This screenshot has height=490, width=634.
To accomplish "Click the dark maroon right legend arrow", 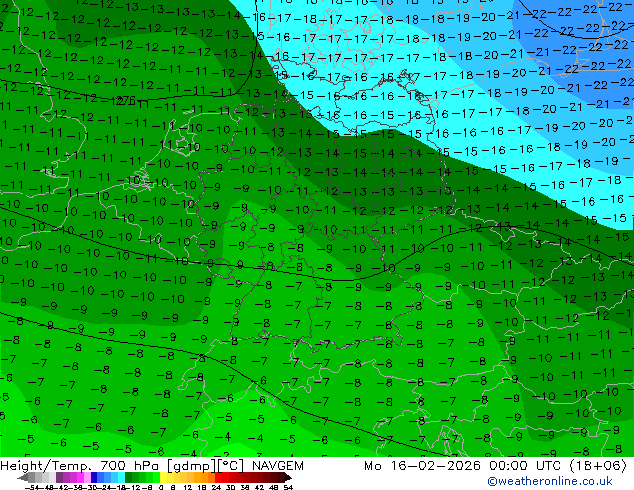I will 288,477.
